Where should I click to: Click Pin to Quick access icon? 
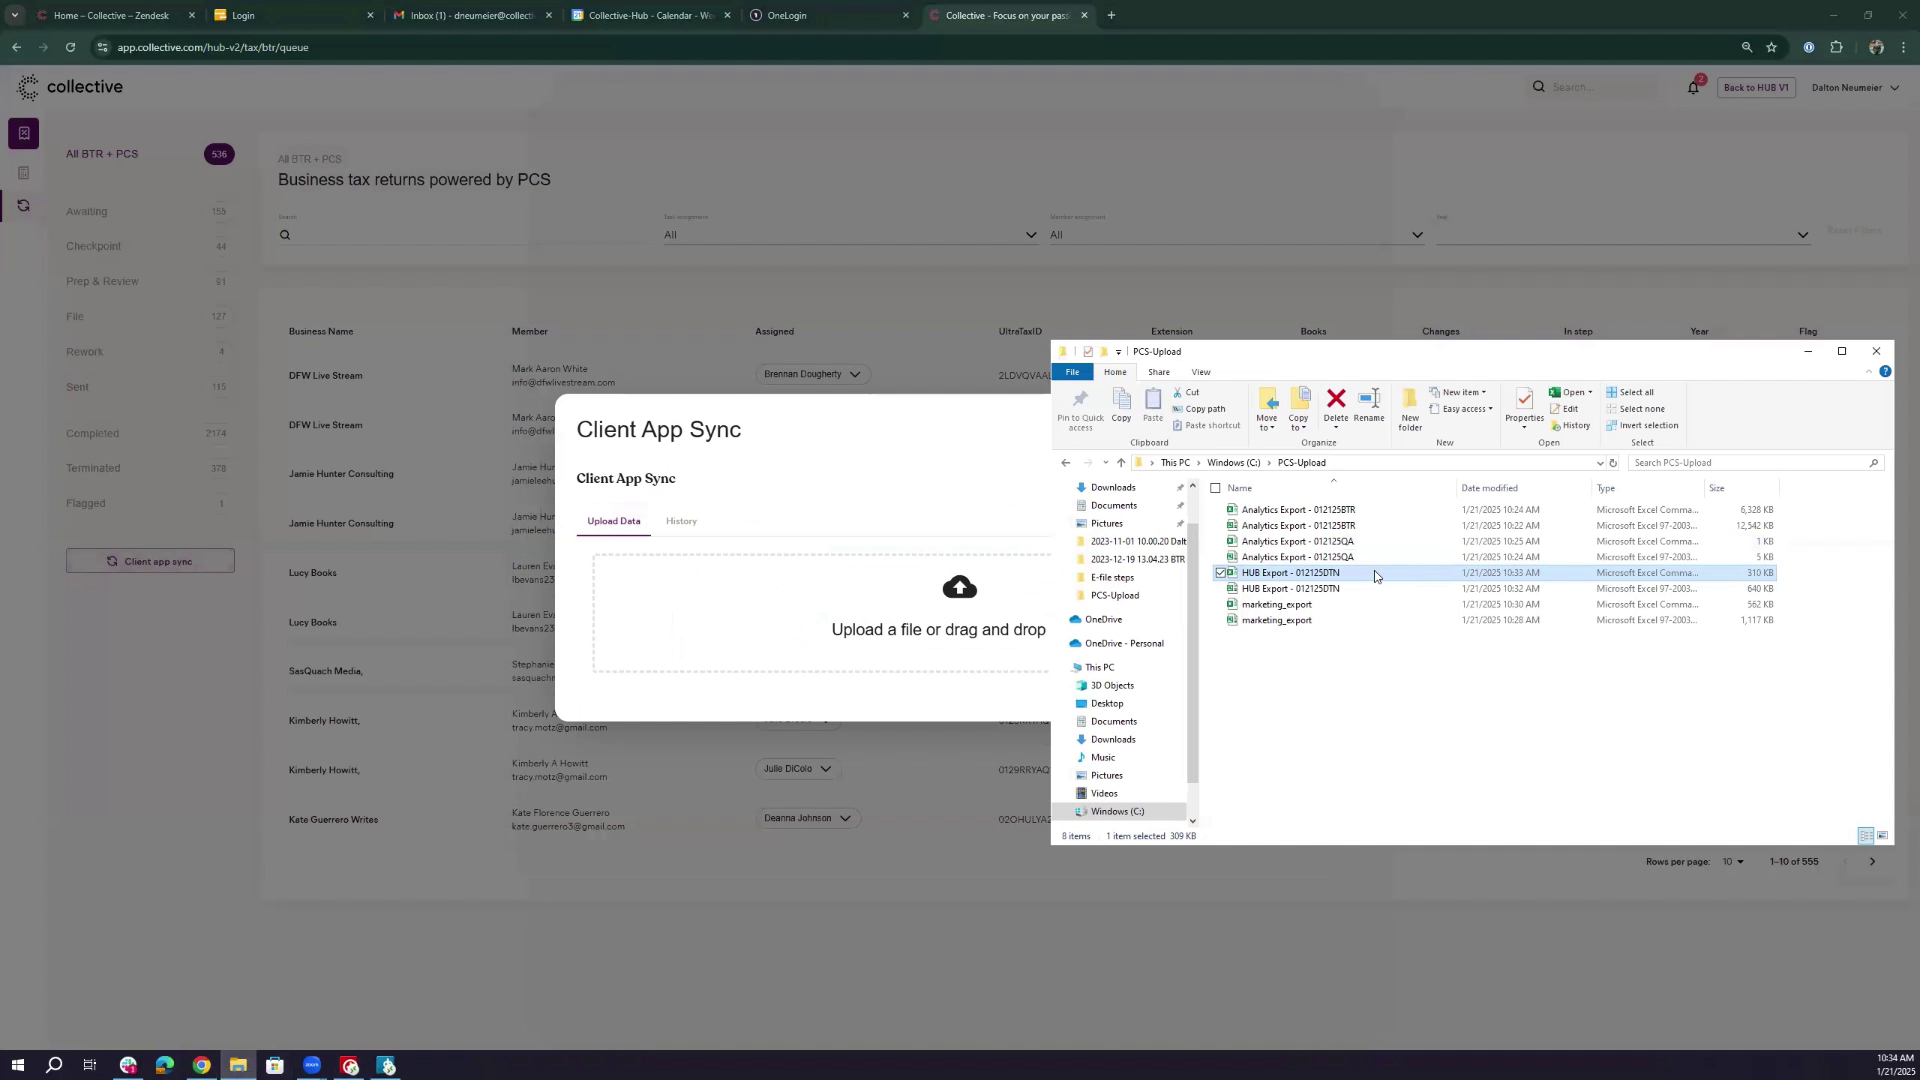[1079, 401]
